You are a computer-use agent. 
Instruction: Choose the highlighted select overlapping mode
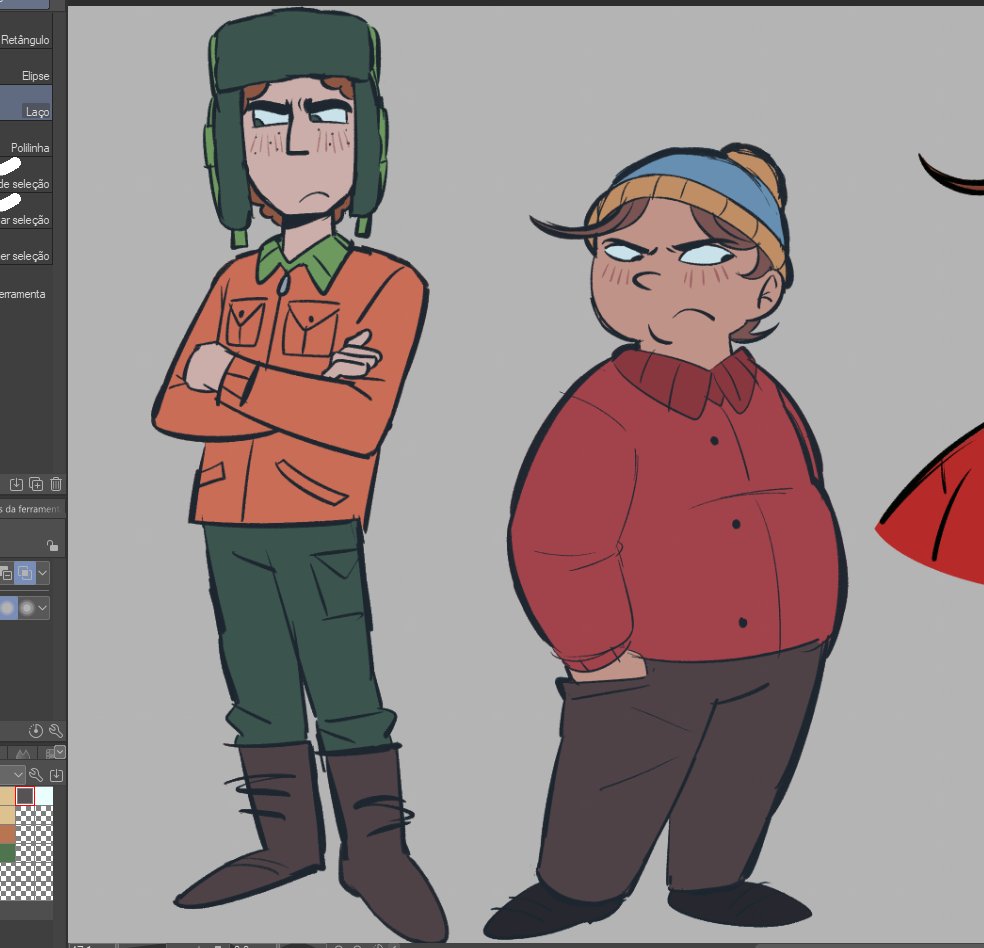pos(25,573)
